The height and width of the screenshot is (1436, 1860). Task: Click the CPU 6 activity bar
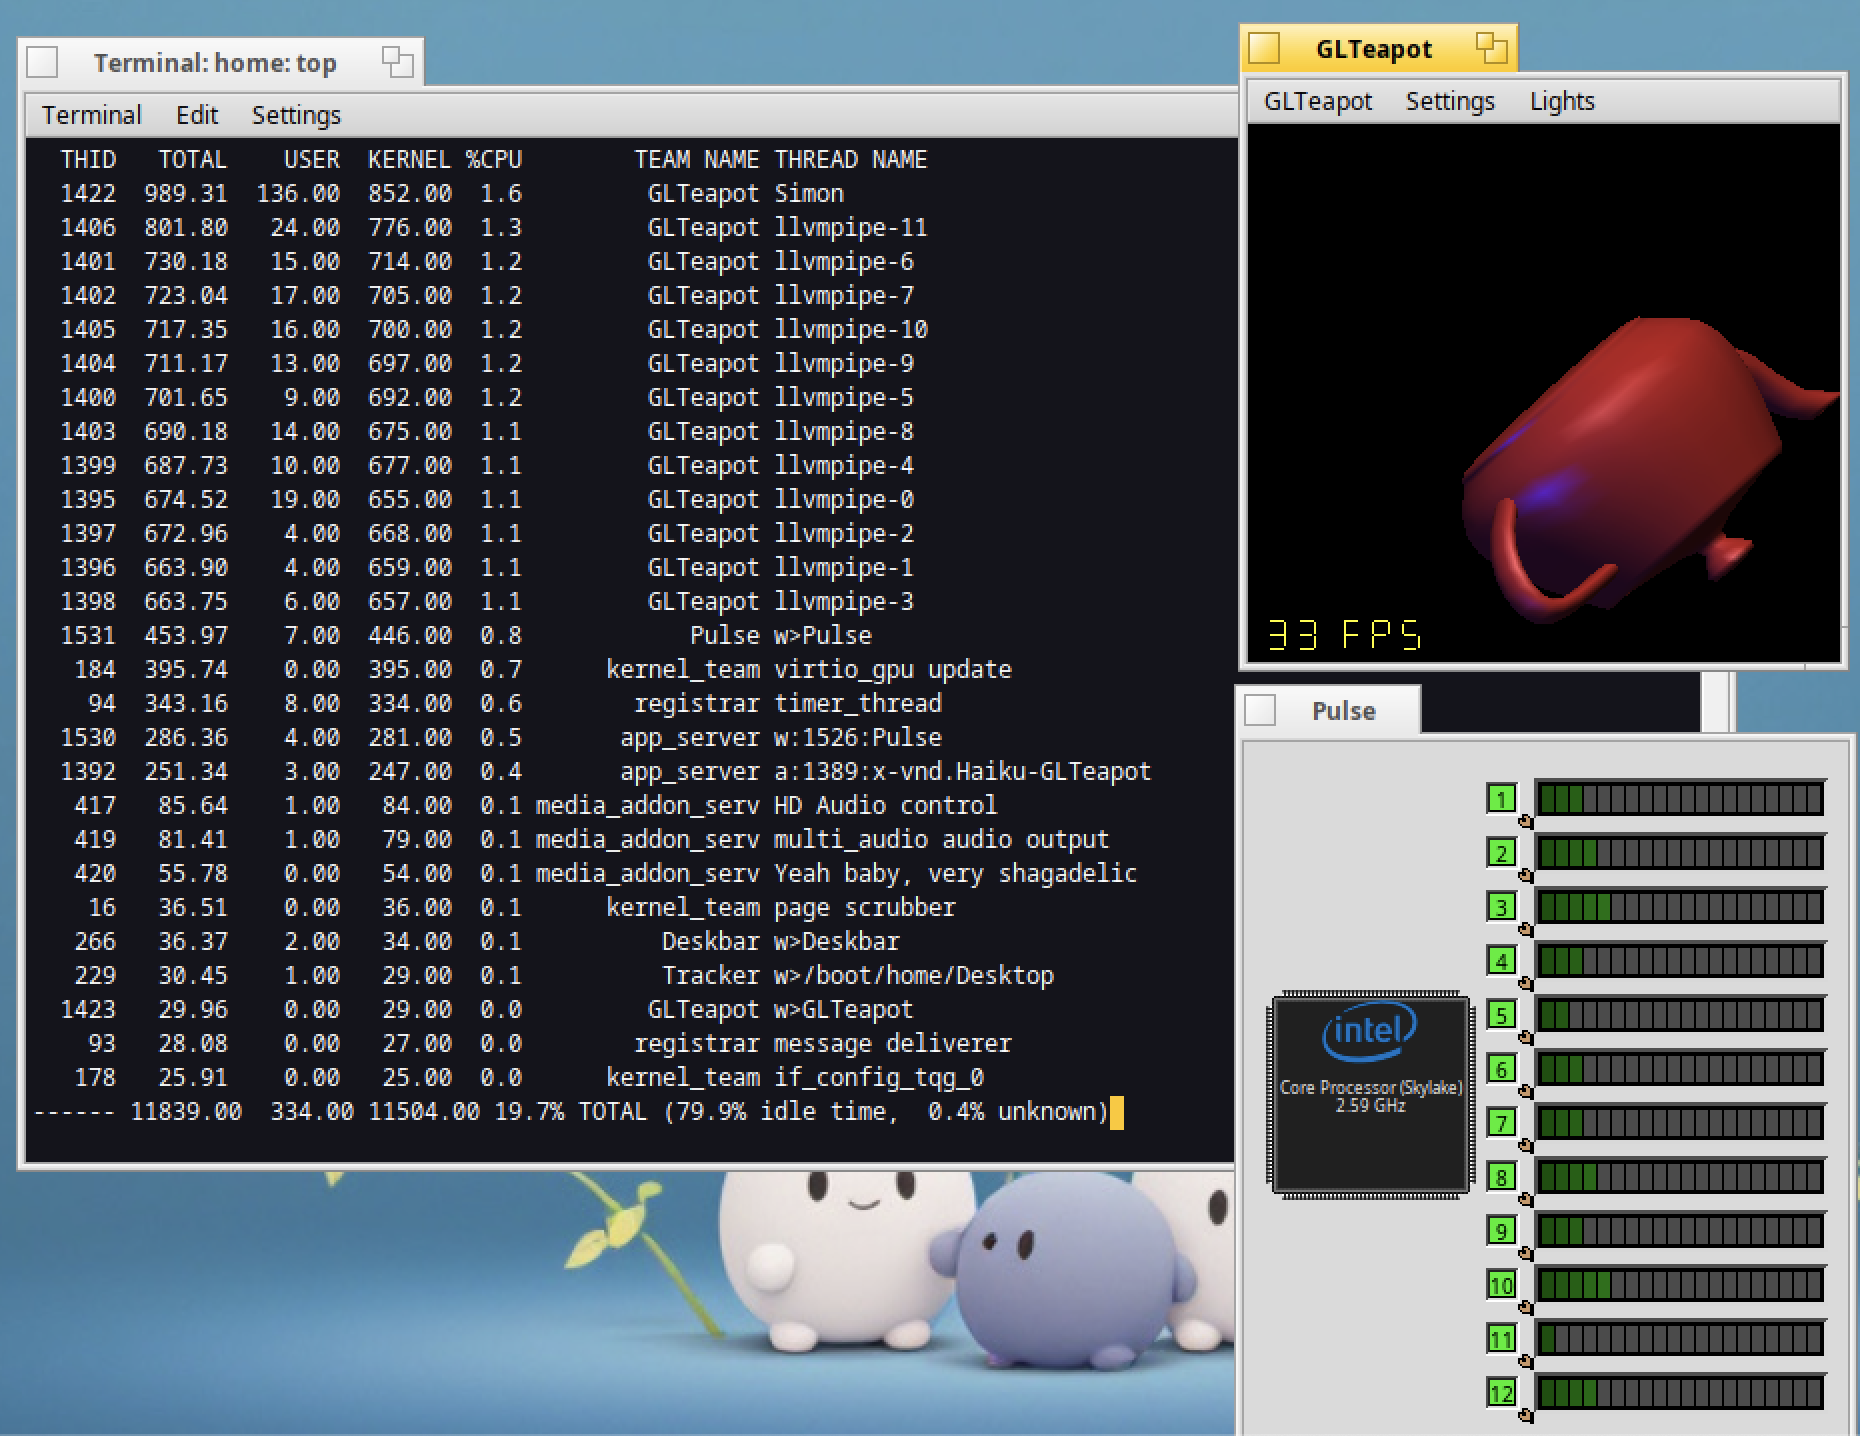pos(1680,1069)
